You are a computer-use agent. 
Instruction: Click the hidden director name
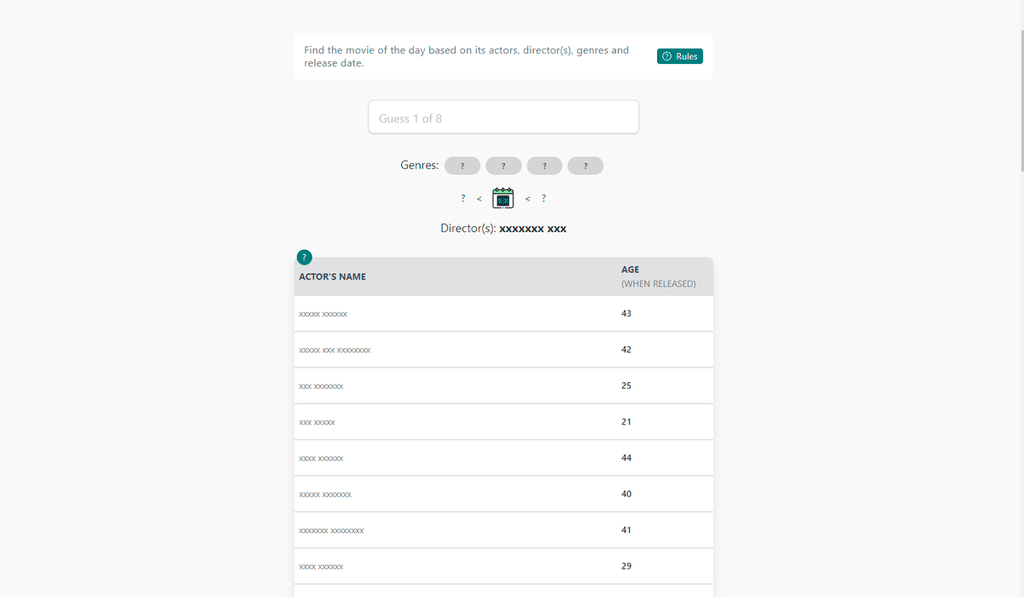pyautogui.click(x=532, y=229)
